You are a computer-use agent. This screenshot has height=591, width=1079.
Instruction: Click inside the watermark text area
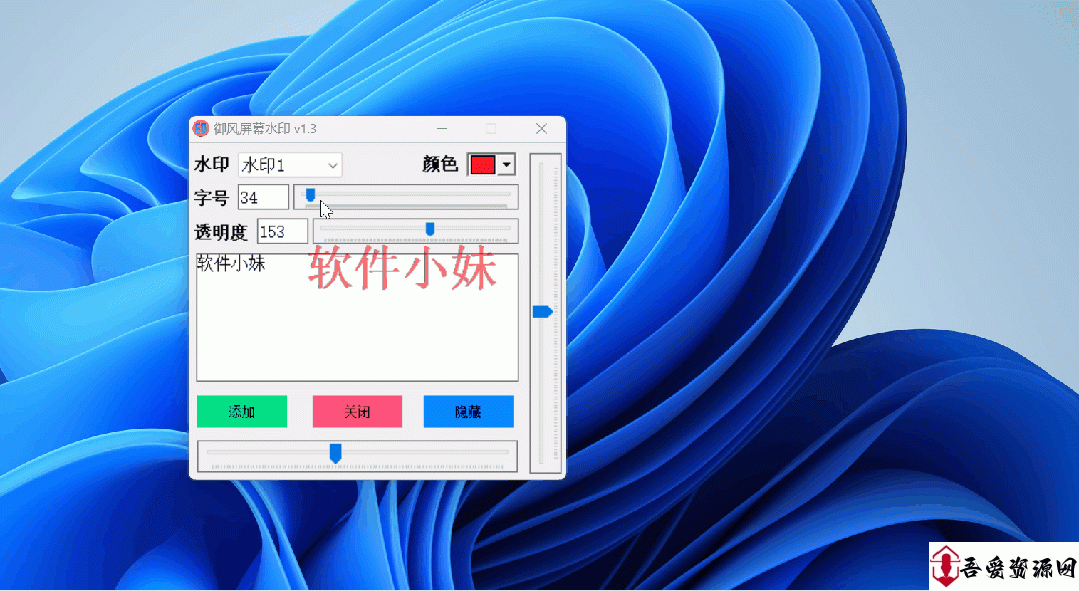357,317
